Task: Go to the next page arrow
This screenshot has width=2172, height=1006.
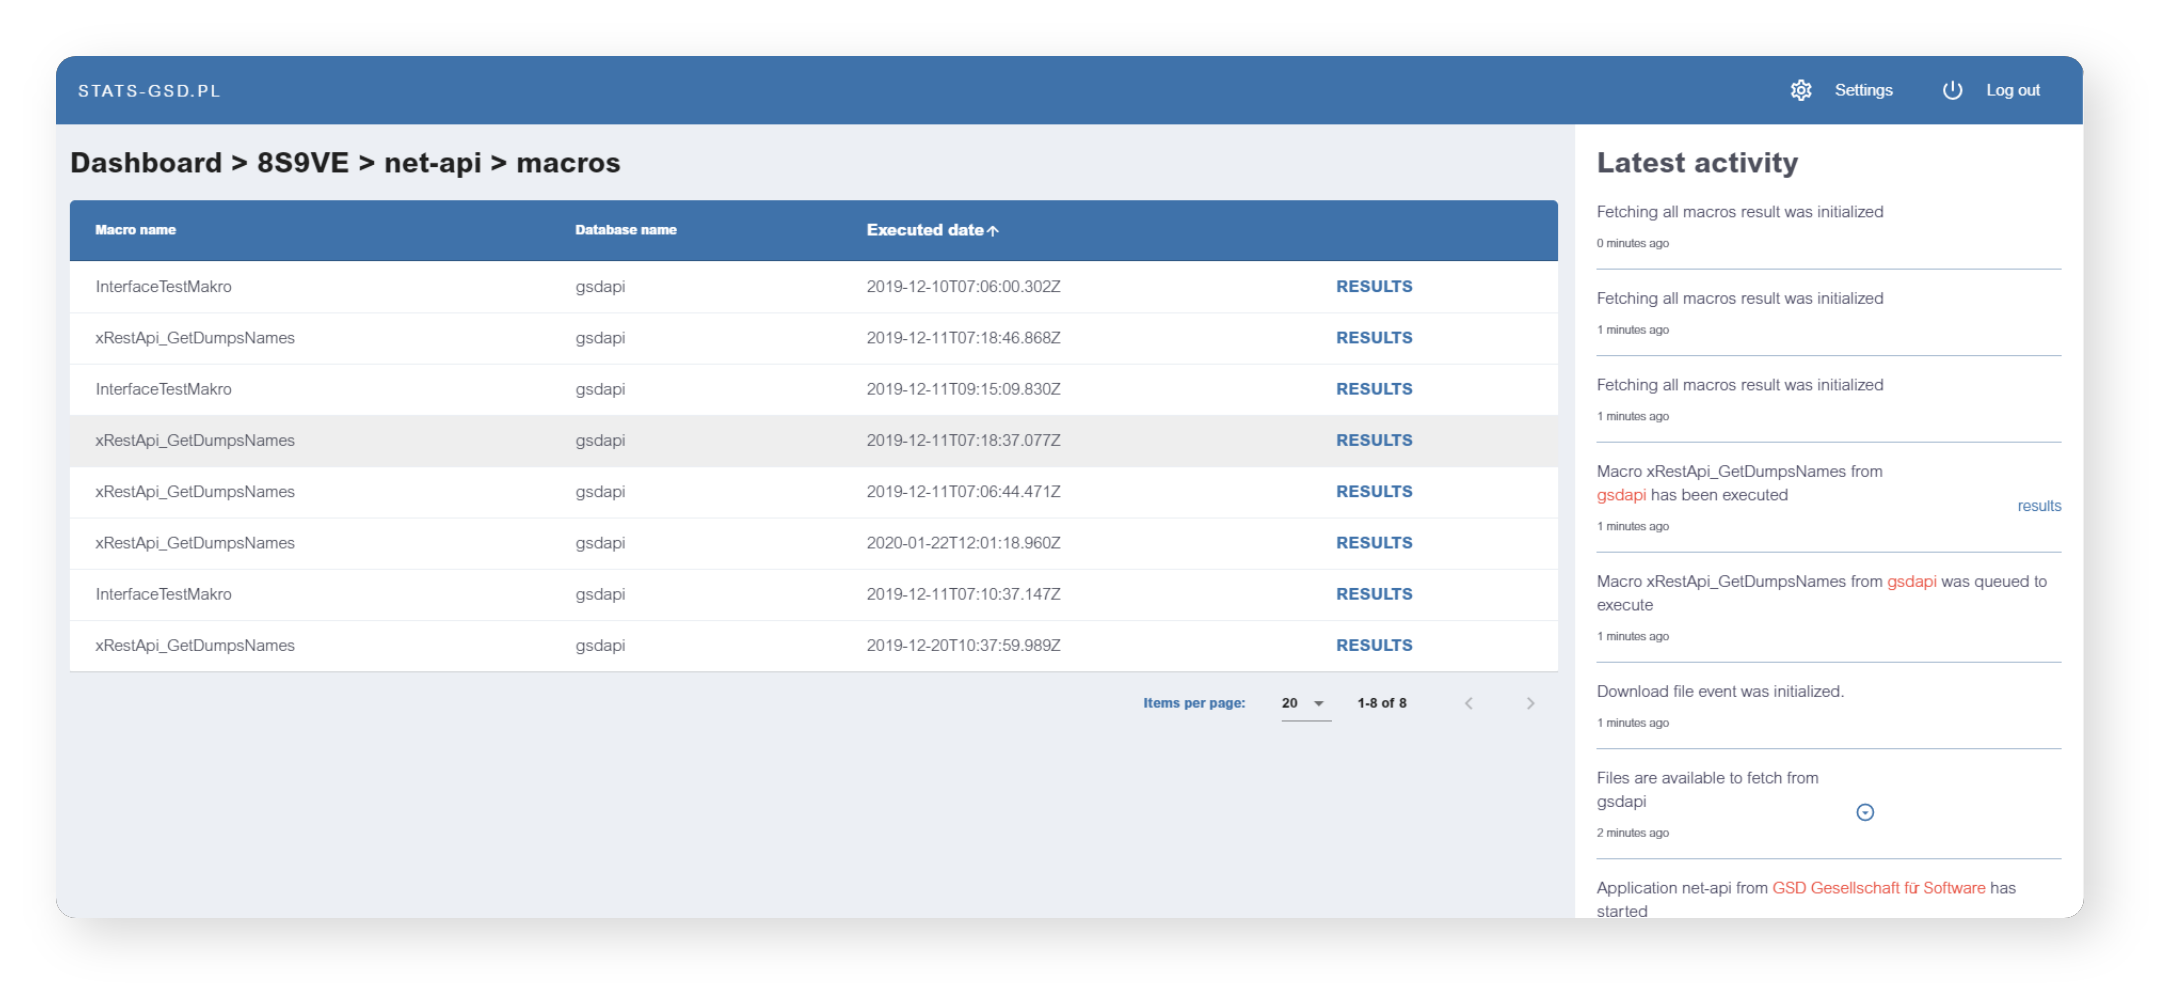Action: pyautogui.click(x=1529, y=703)
